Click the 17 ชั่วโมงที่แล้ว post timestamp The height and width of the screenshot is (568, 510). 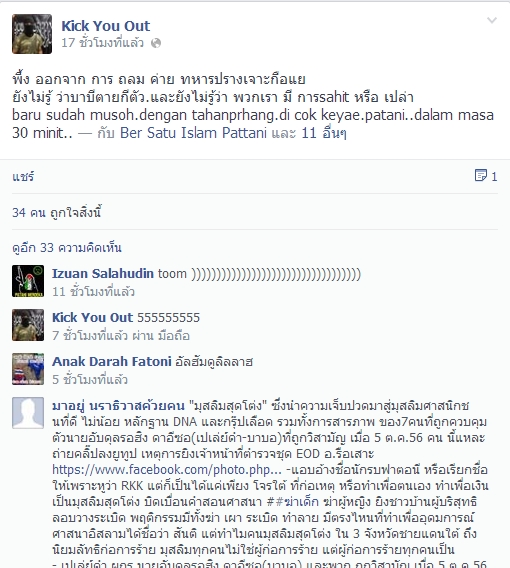click(x=103, y=43)
